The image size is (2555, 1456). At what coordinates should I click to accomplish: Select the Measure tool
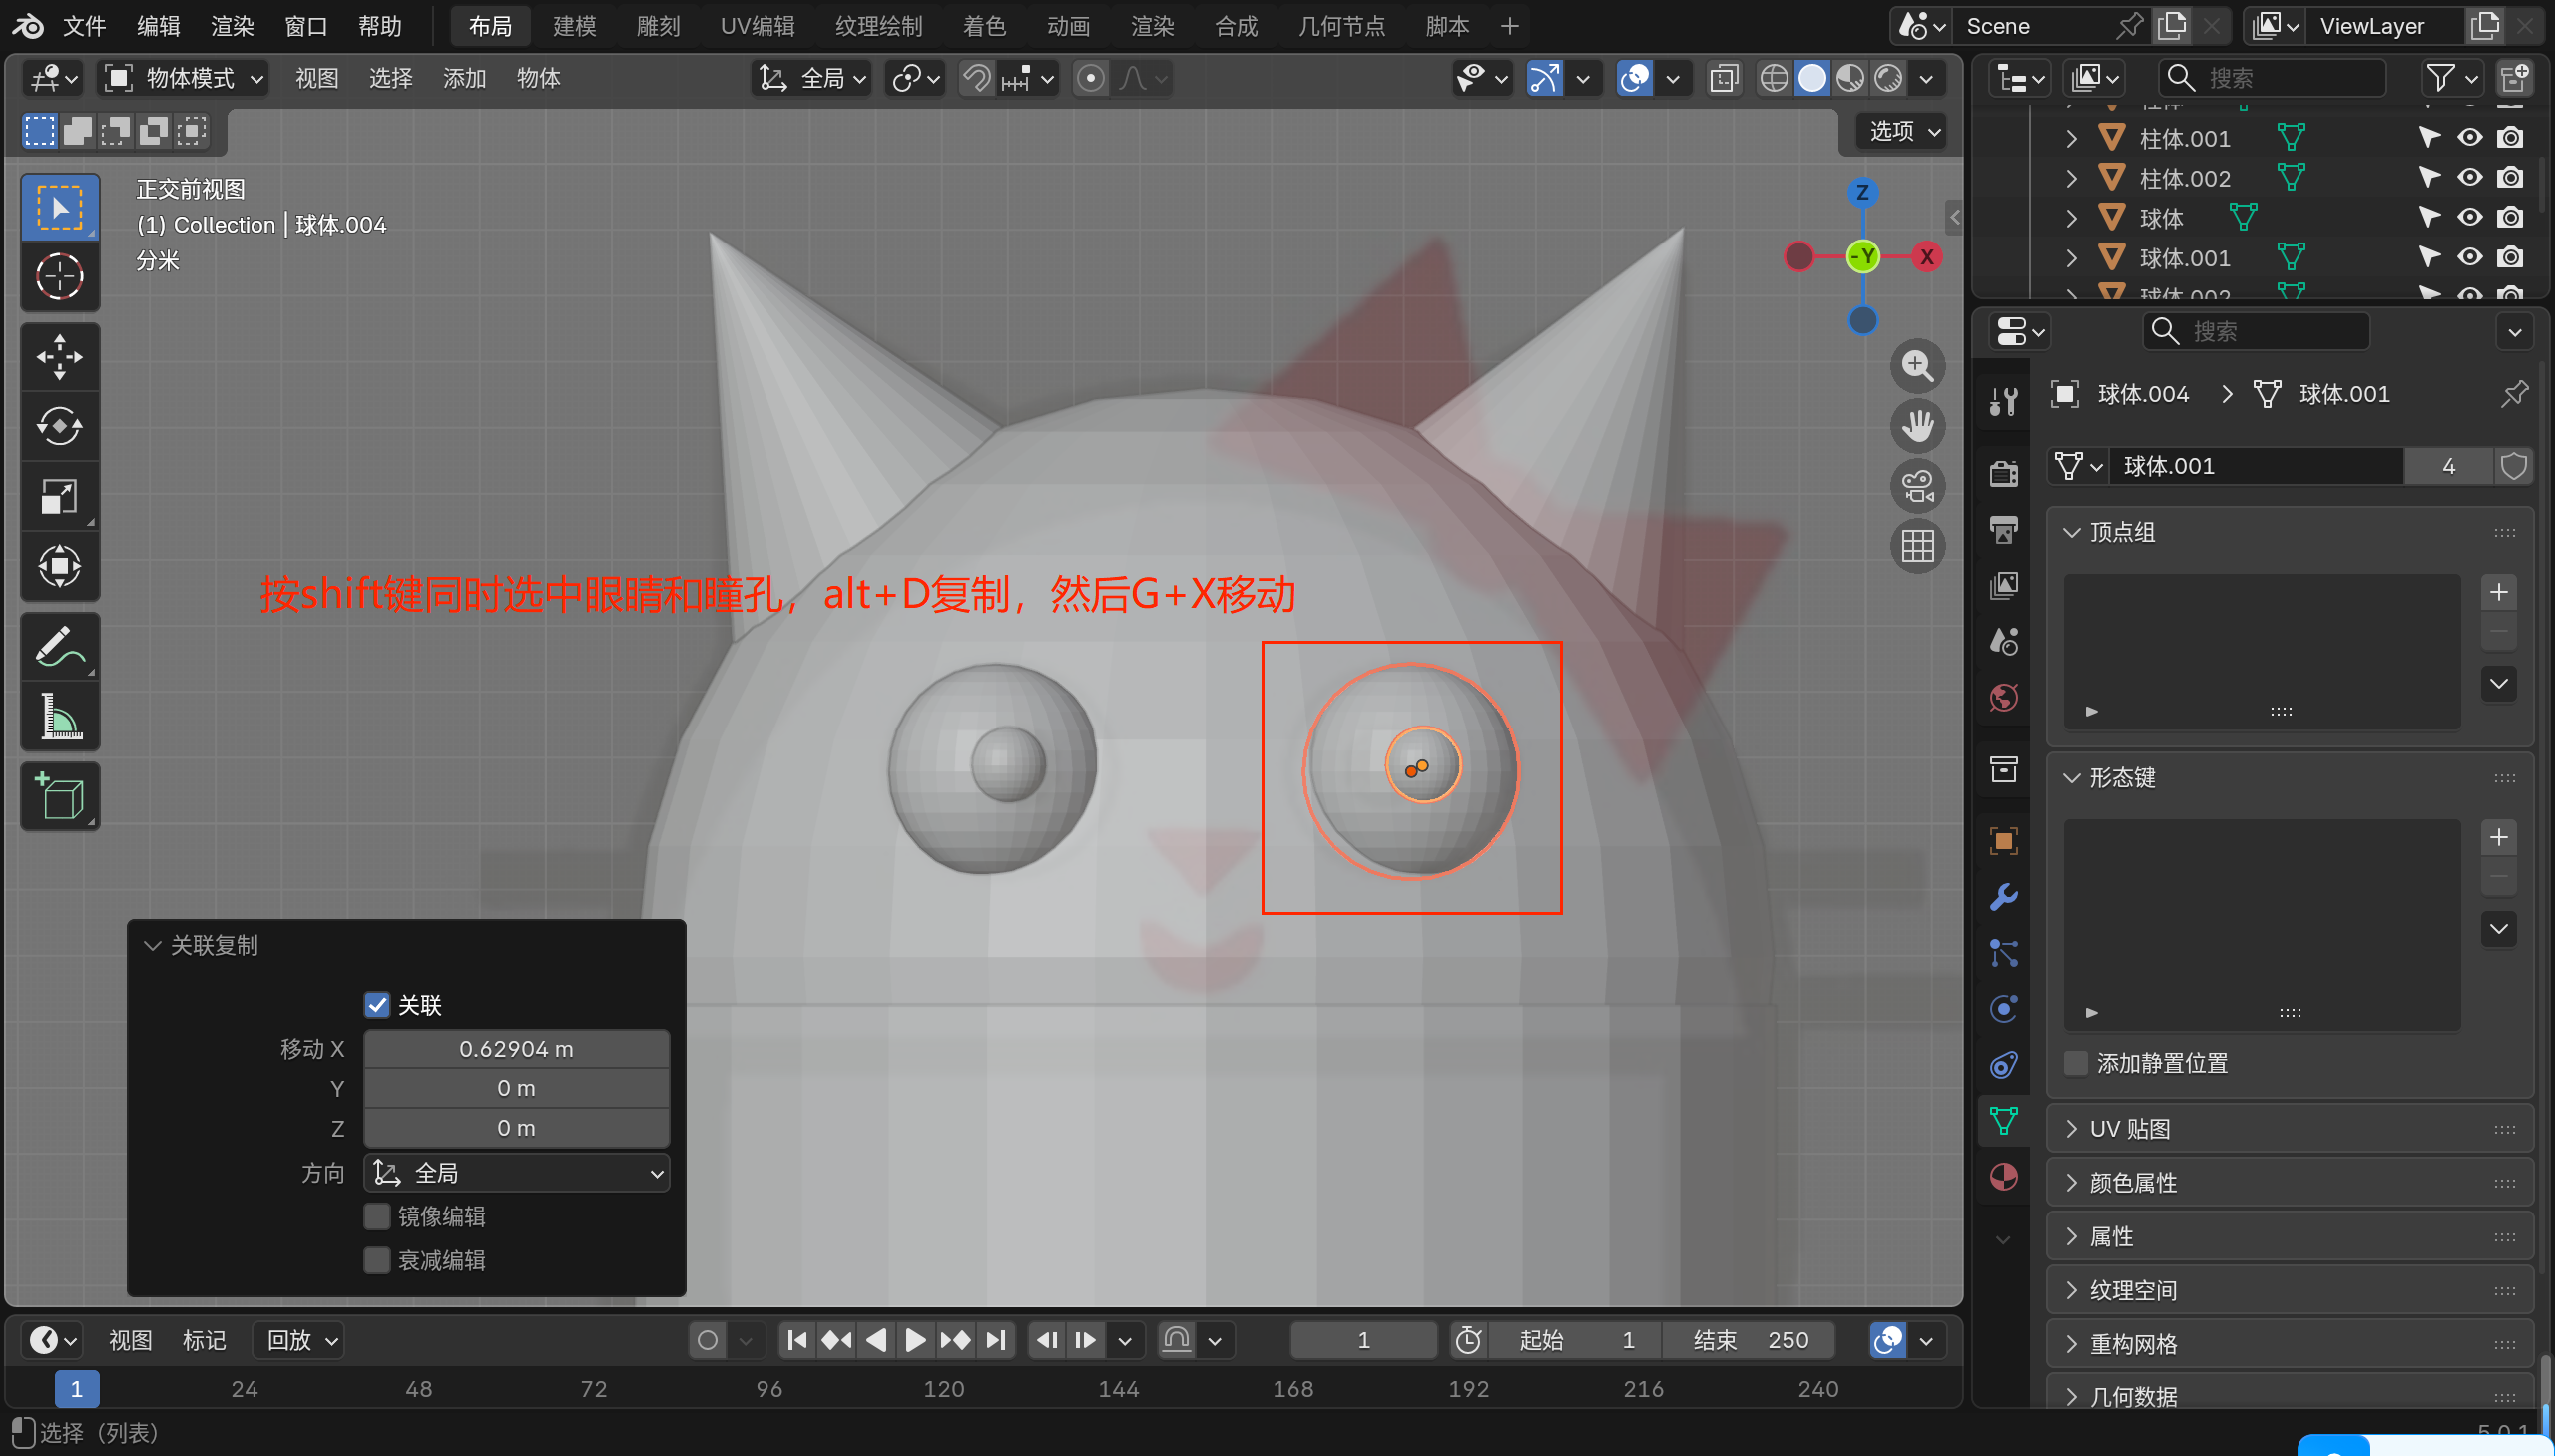[59, 716]
